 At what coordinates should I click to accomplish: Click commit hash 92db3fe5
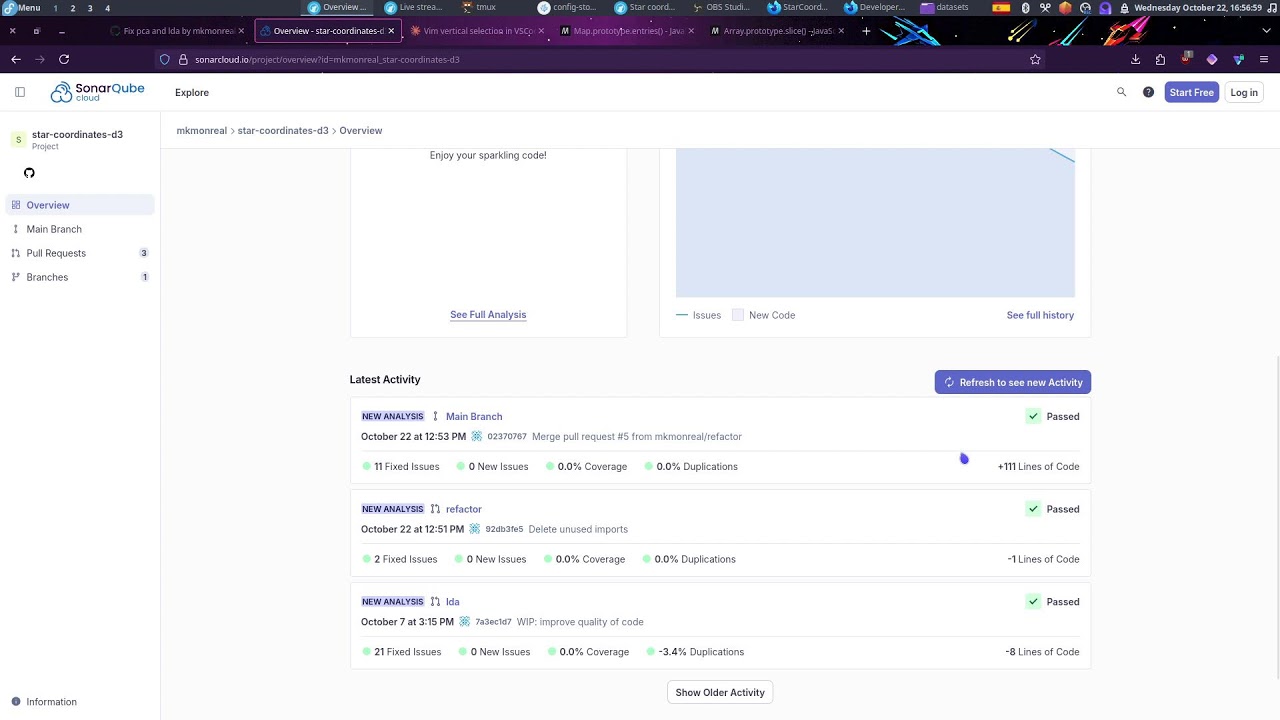coord(504,529)
